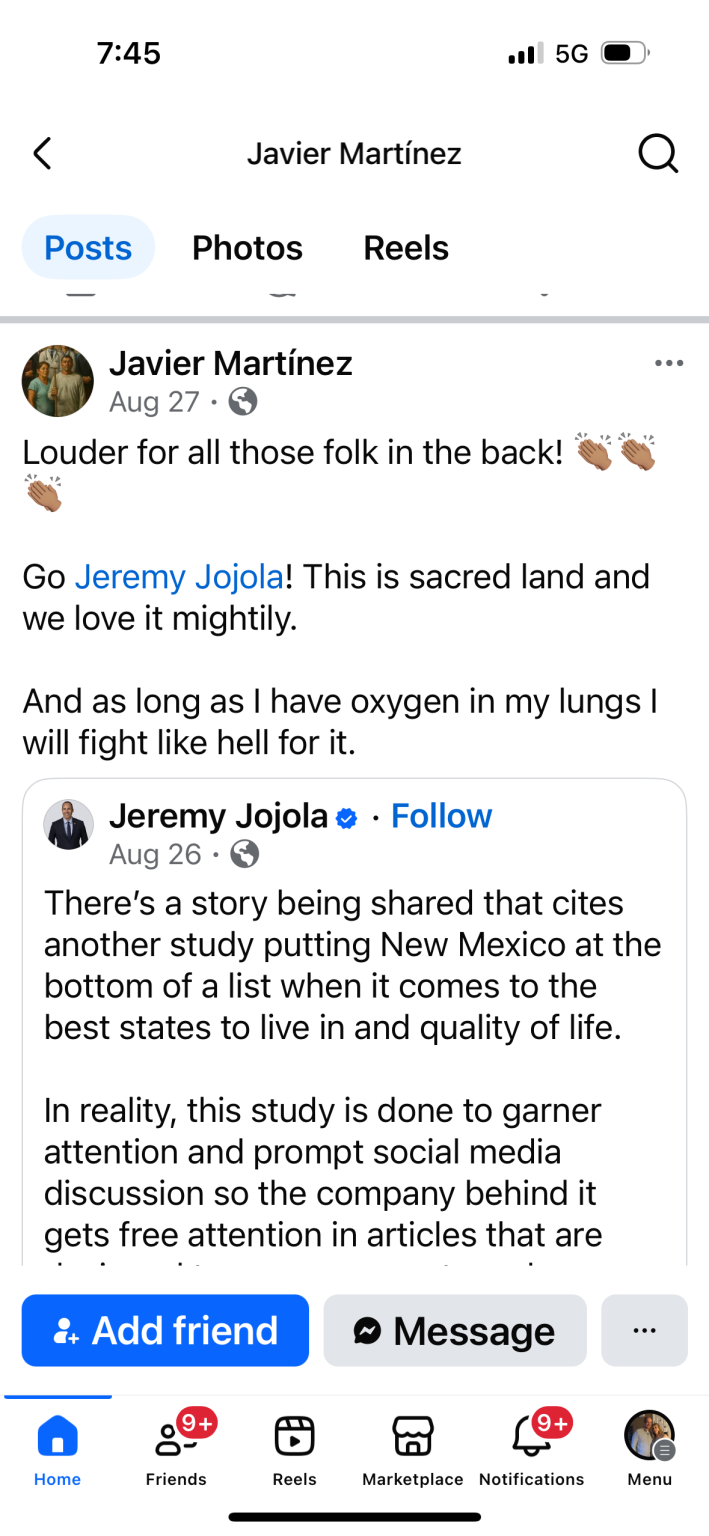Tap Jeremy Jojola's shared post avatar
Viewport: 709px width, 1536px height.
[x=68, y=825]
